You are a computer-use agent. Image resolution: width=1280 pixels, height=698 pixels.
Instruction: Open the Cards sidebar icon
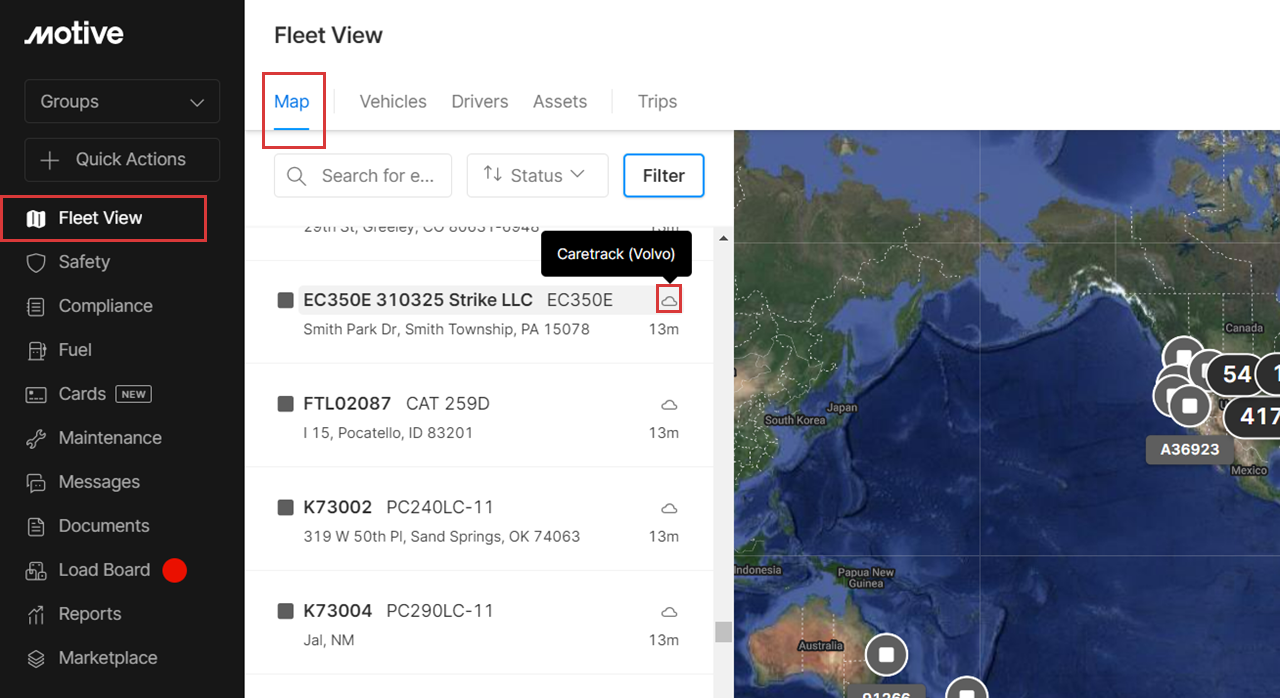(36, 394)
